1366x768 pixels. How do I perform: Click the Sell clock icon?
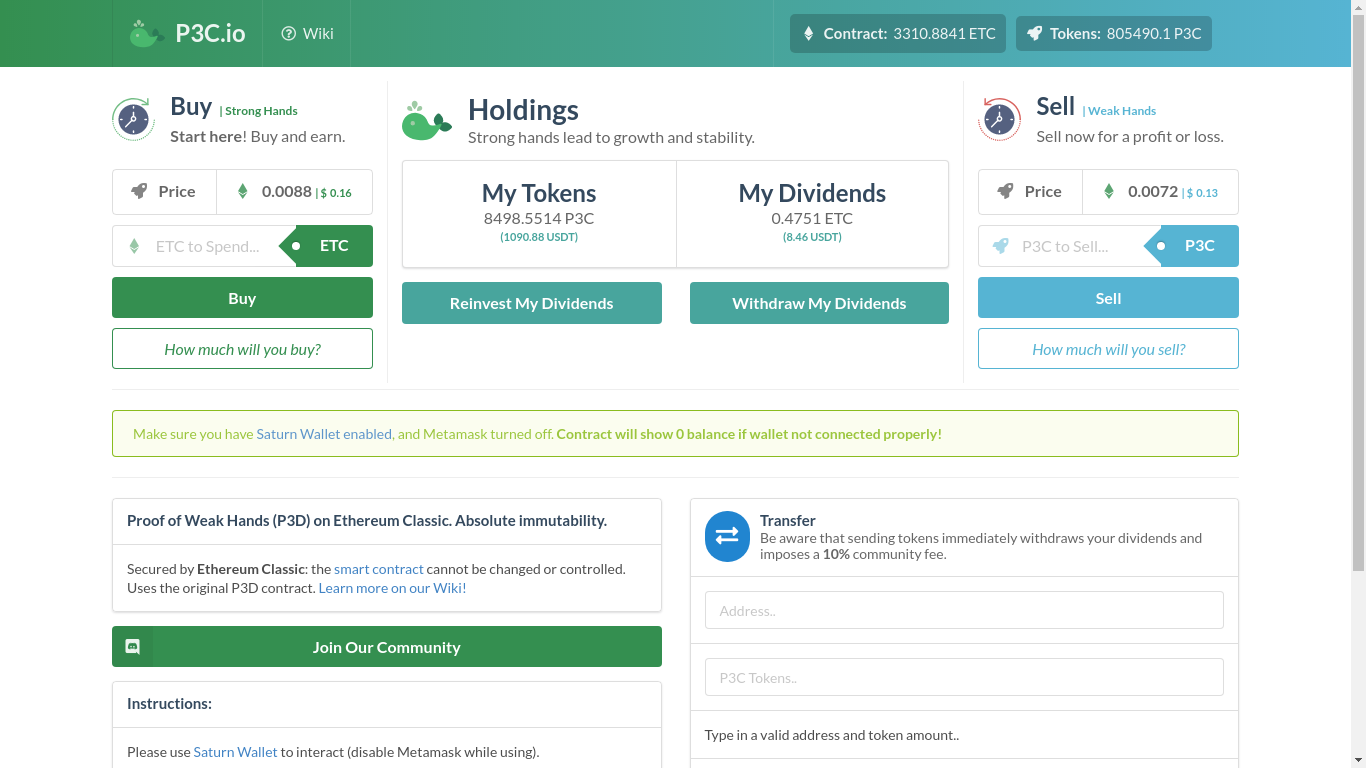coord(999,119)
